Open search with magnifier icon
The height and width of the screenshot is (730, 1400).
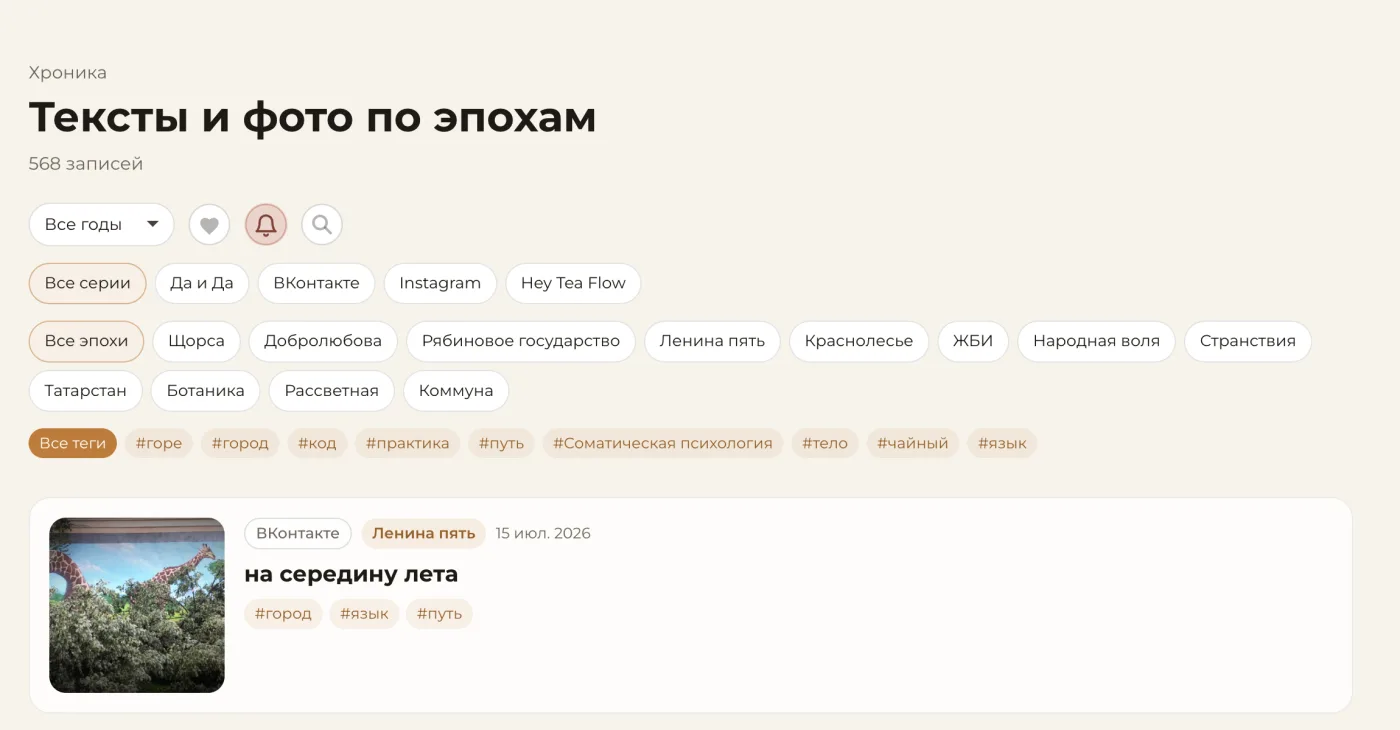(x=322, y=225)
